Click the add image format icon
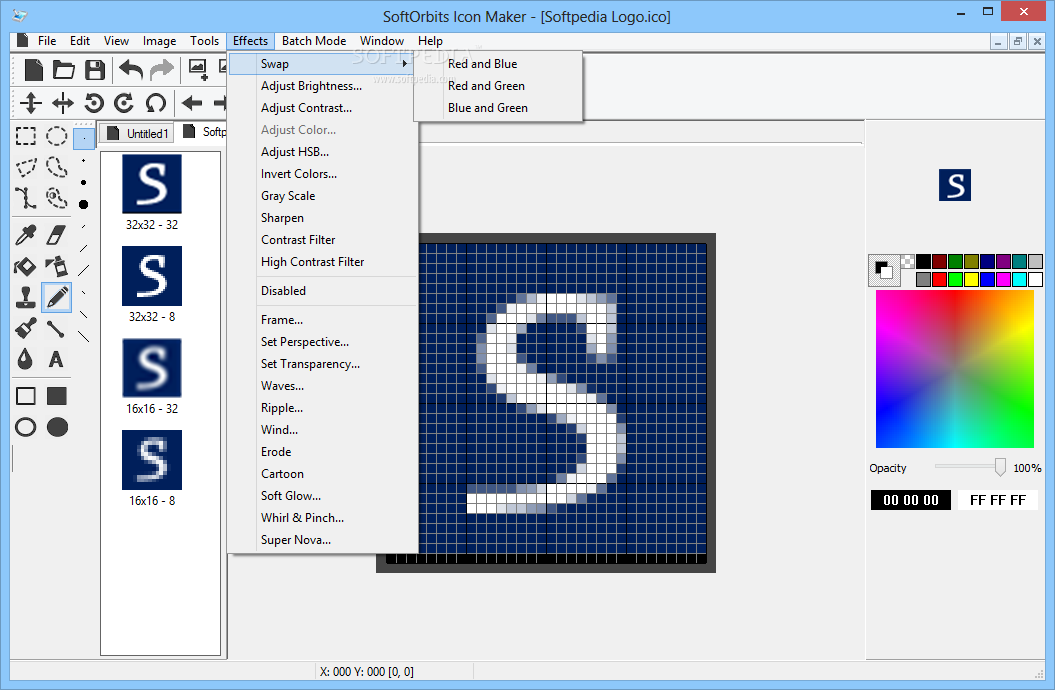Image resolution: width=1055 pixels, height=690 pixels. (197, 69)
